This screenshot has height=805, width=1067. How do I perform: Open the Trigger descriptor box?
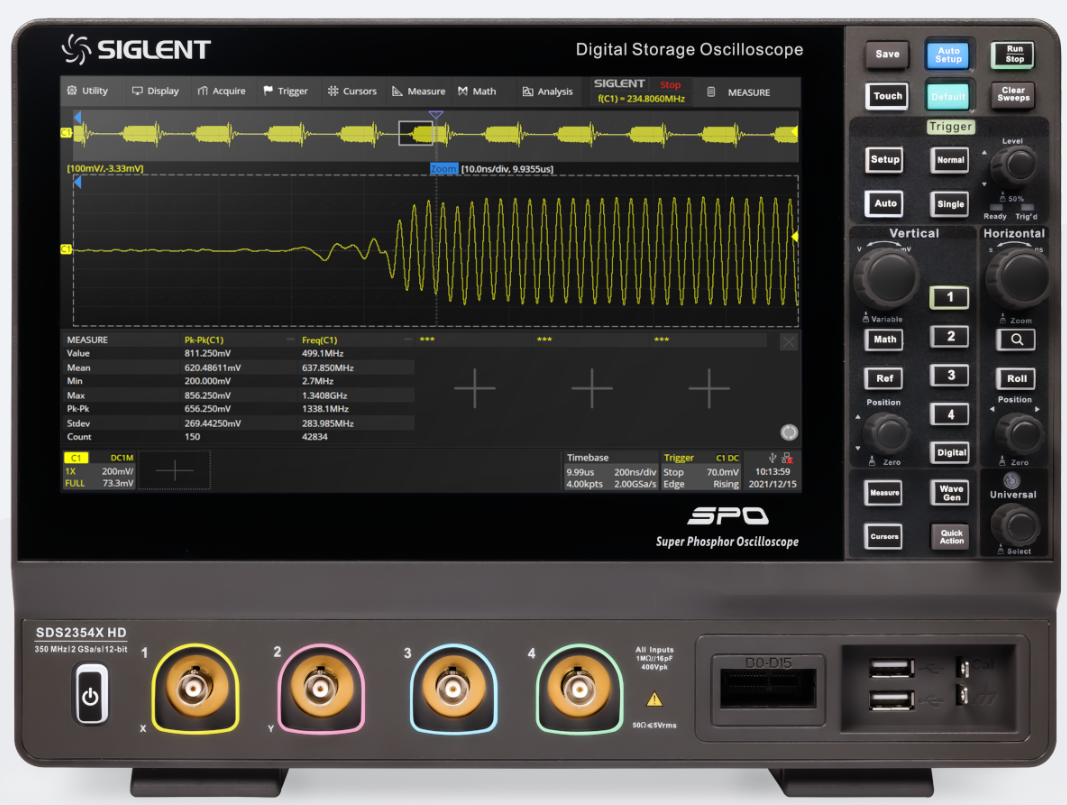tap(701, 470)
